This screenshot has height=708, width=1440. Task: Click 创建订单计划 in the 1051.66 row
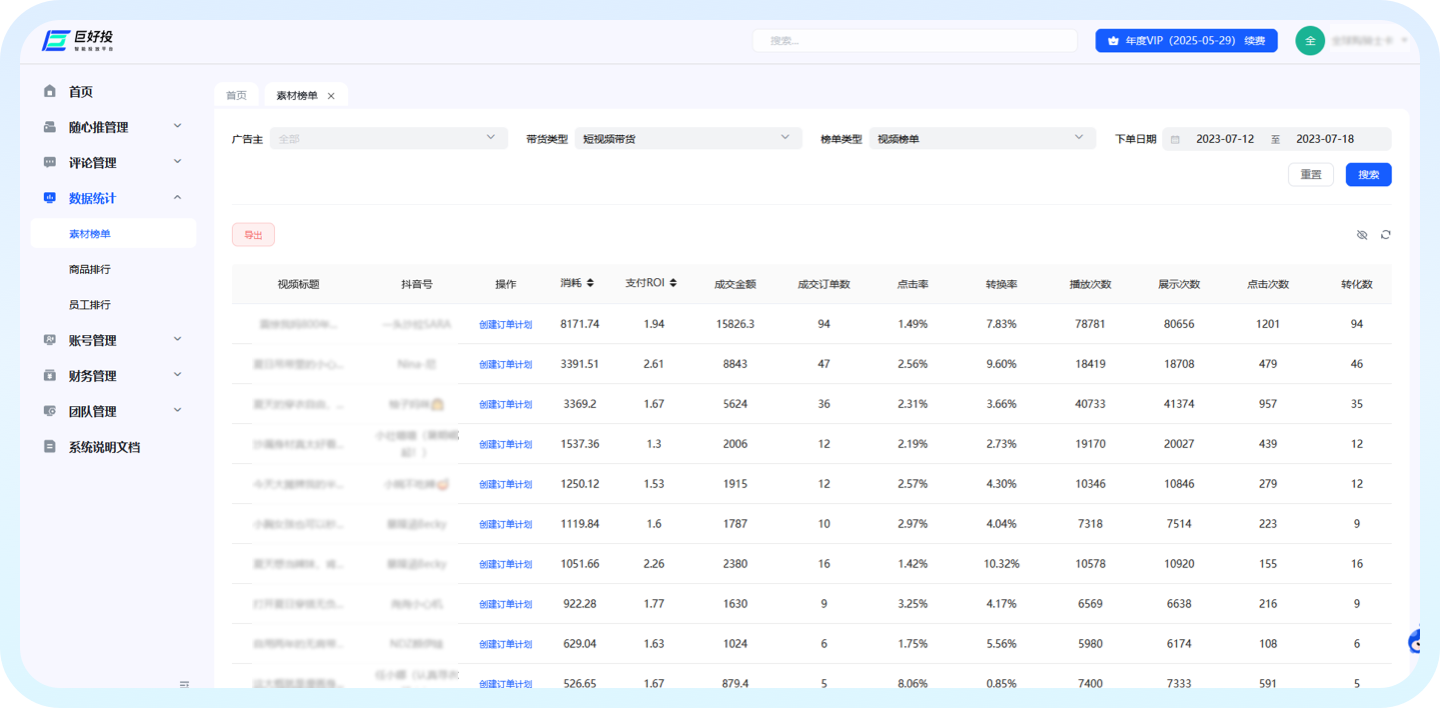pyautogui.click(x=505, y=565)
